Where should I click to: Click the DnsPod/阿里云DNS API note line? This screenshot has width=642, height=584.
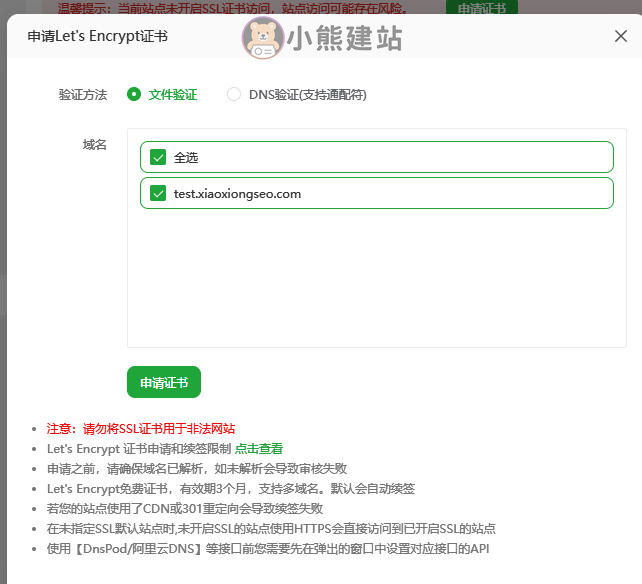[268, 549]
